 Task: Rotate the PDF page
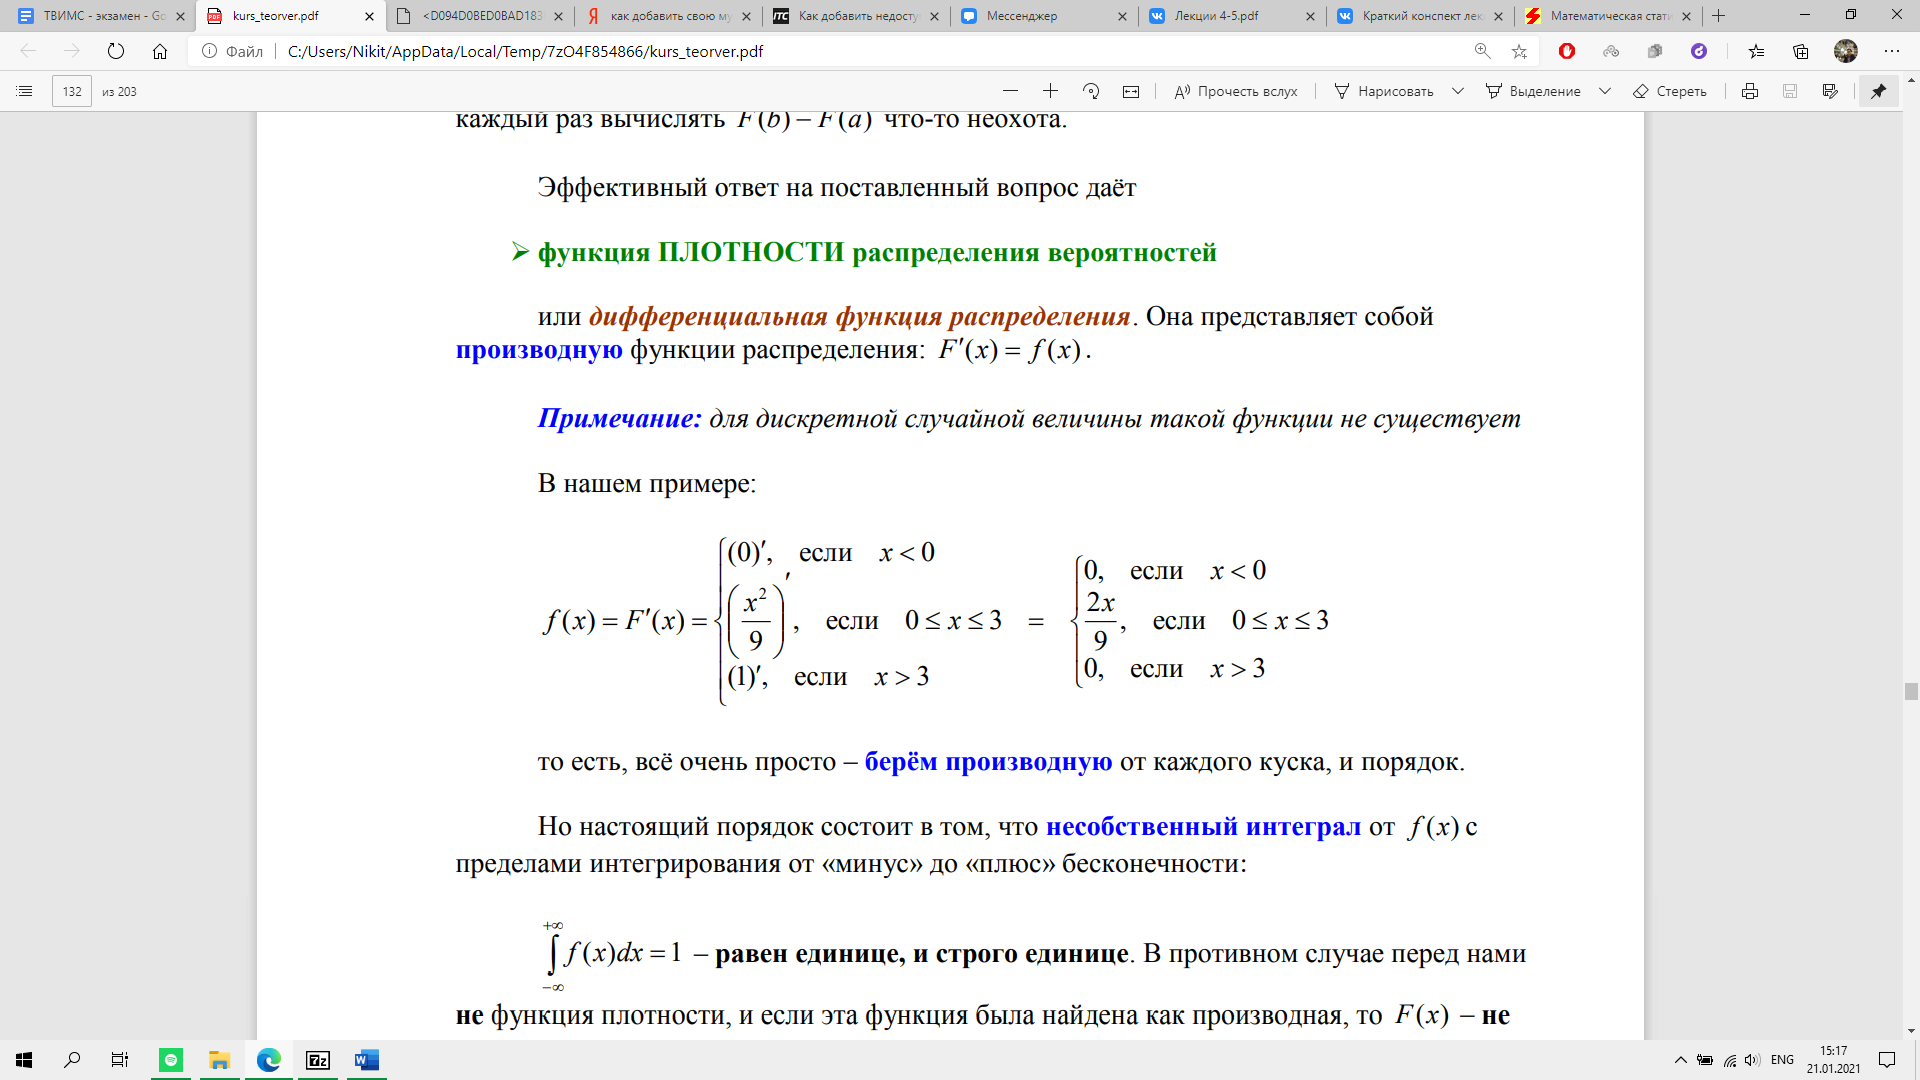(1091, 91)
